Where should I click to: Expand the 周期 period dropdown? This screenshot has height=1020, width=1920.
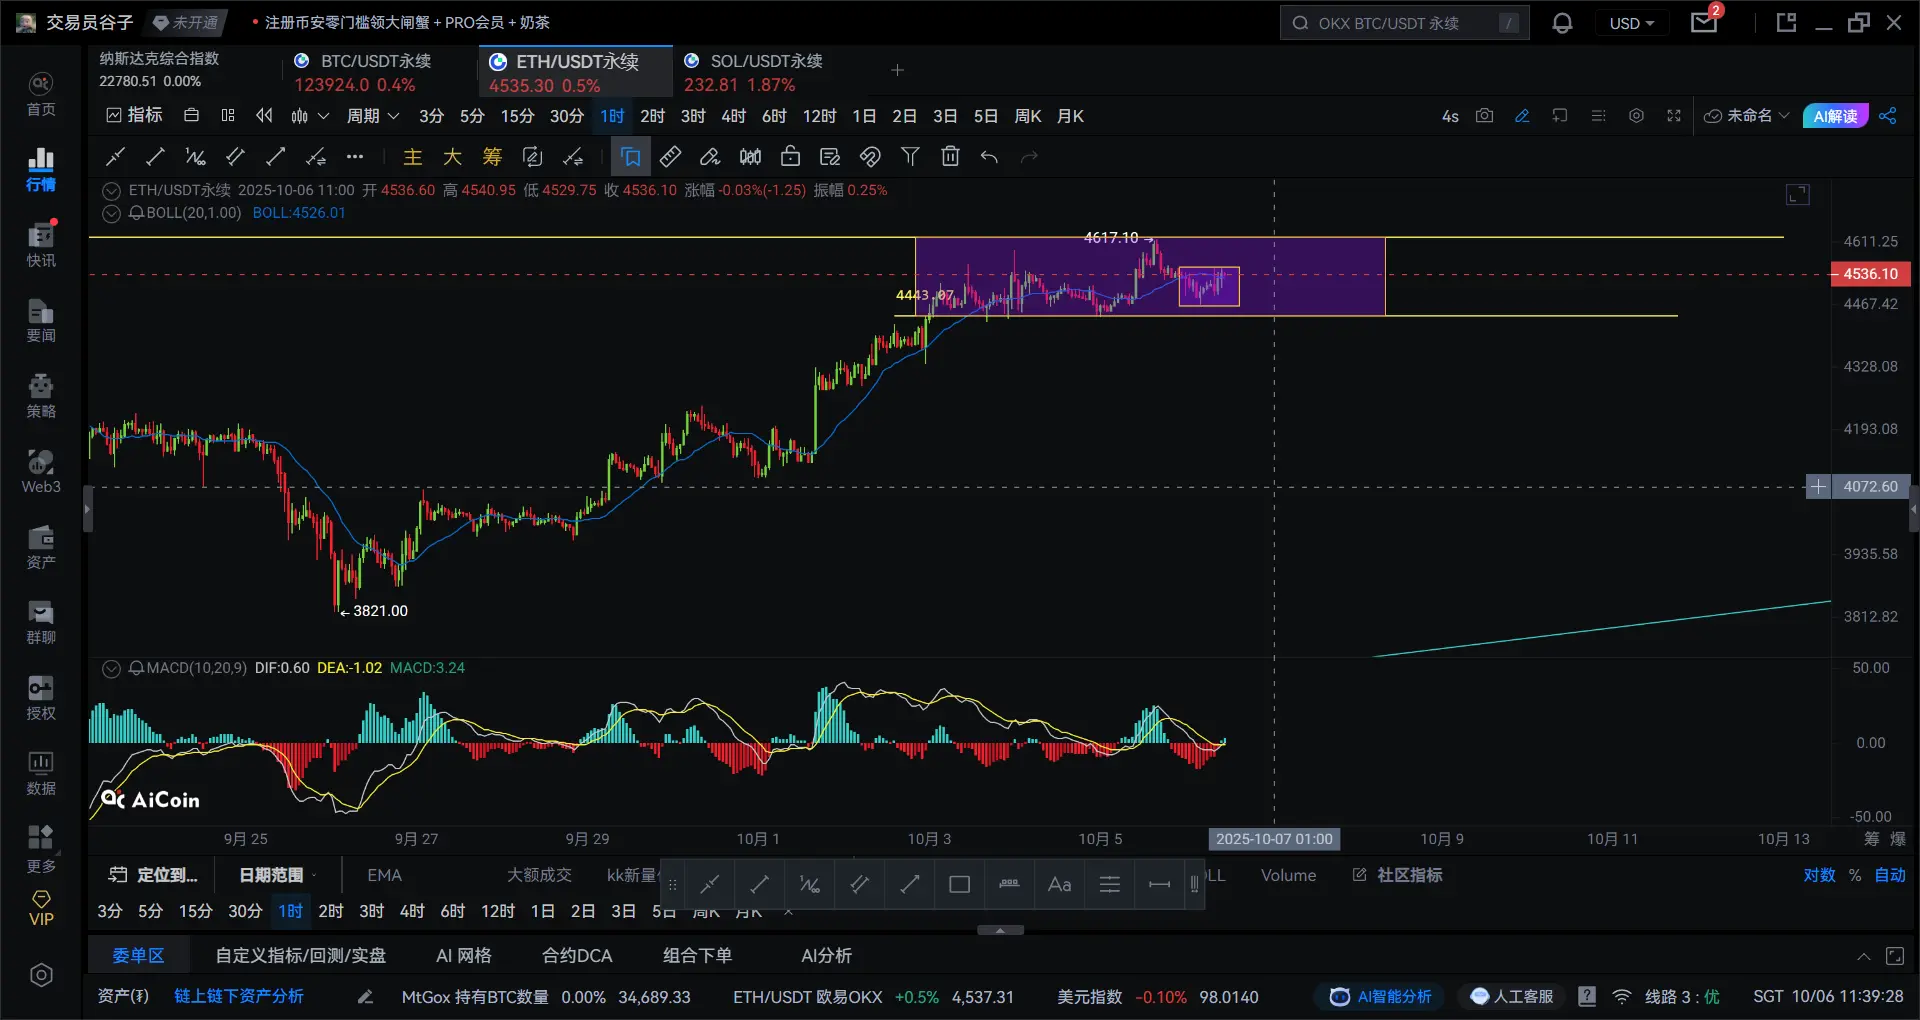tap(373, 116)
